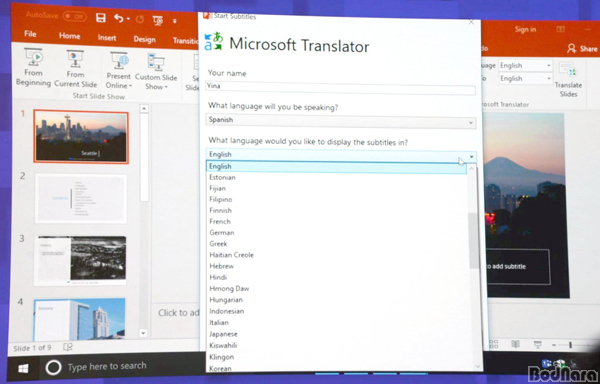Click the Save icon in title bar
The height and width of the screenshot is (384, 600).
pos(101,18)
